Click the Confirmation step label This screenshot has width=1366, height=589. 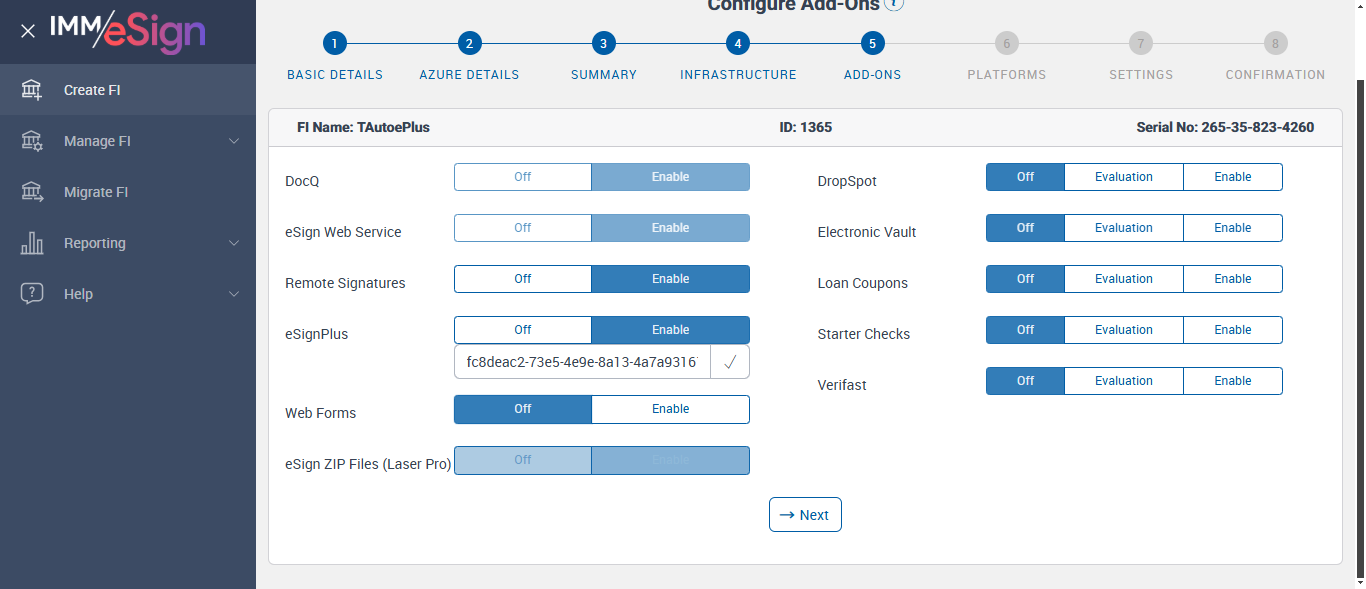[1275, 75]
